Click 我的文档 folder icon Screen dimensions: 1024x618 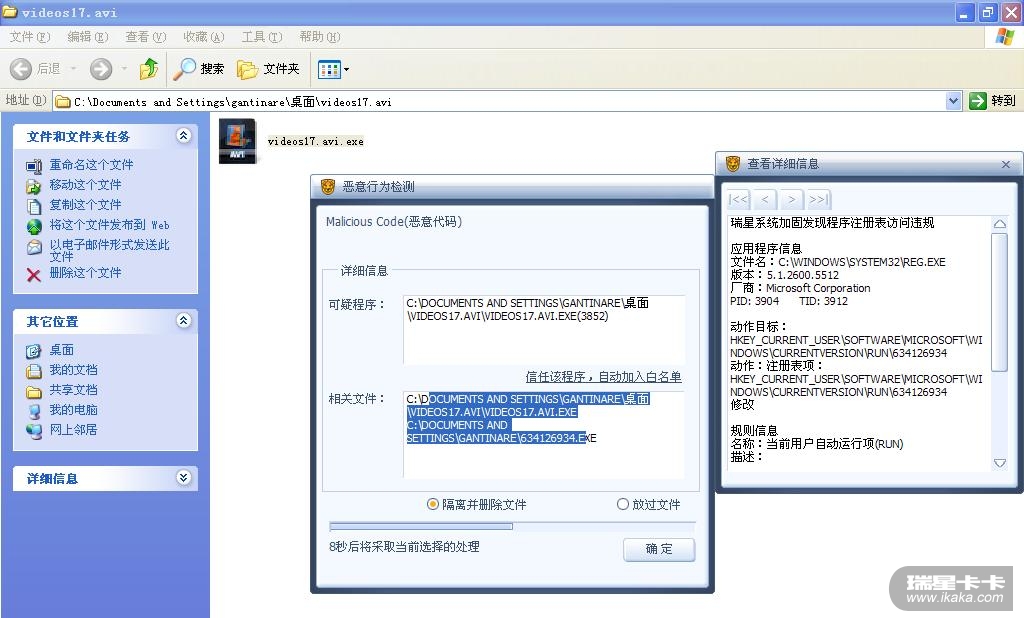(34, 371)
